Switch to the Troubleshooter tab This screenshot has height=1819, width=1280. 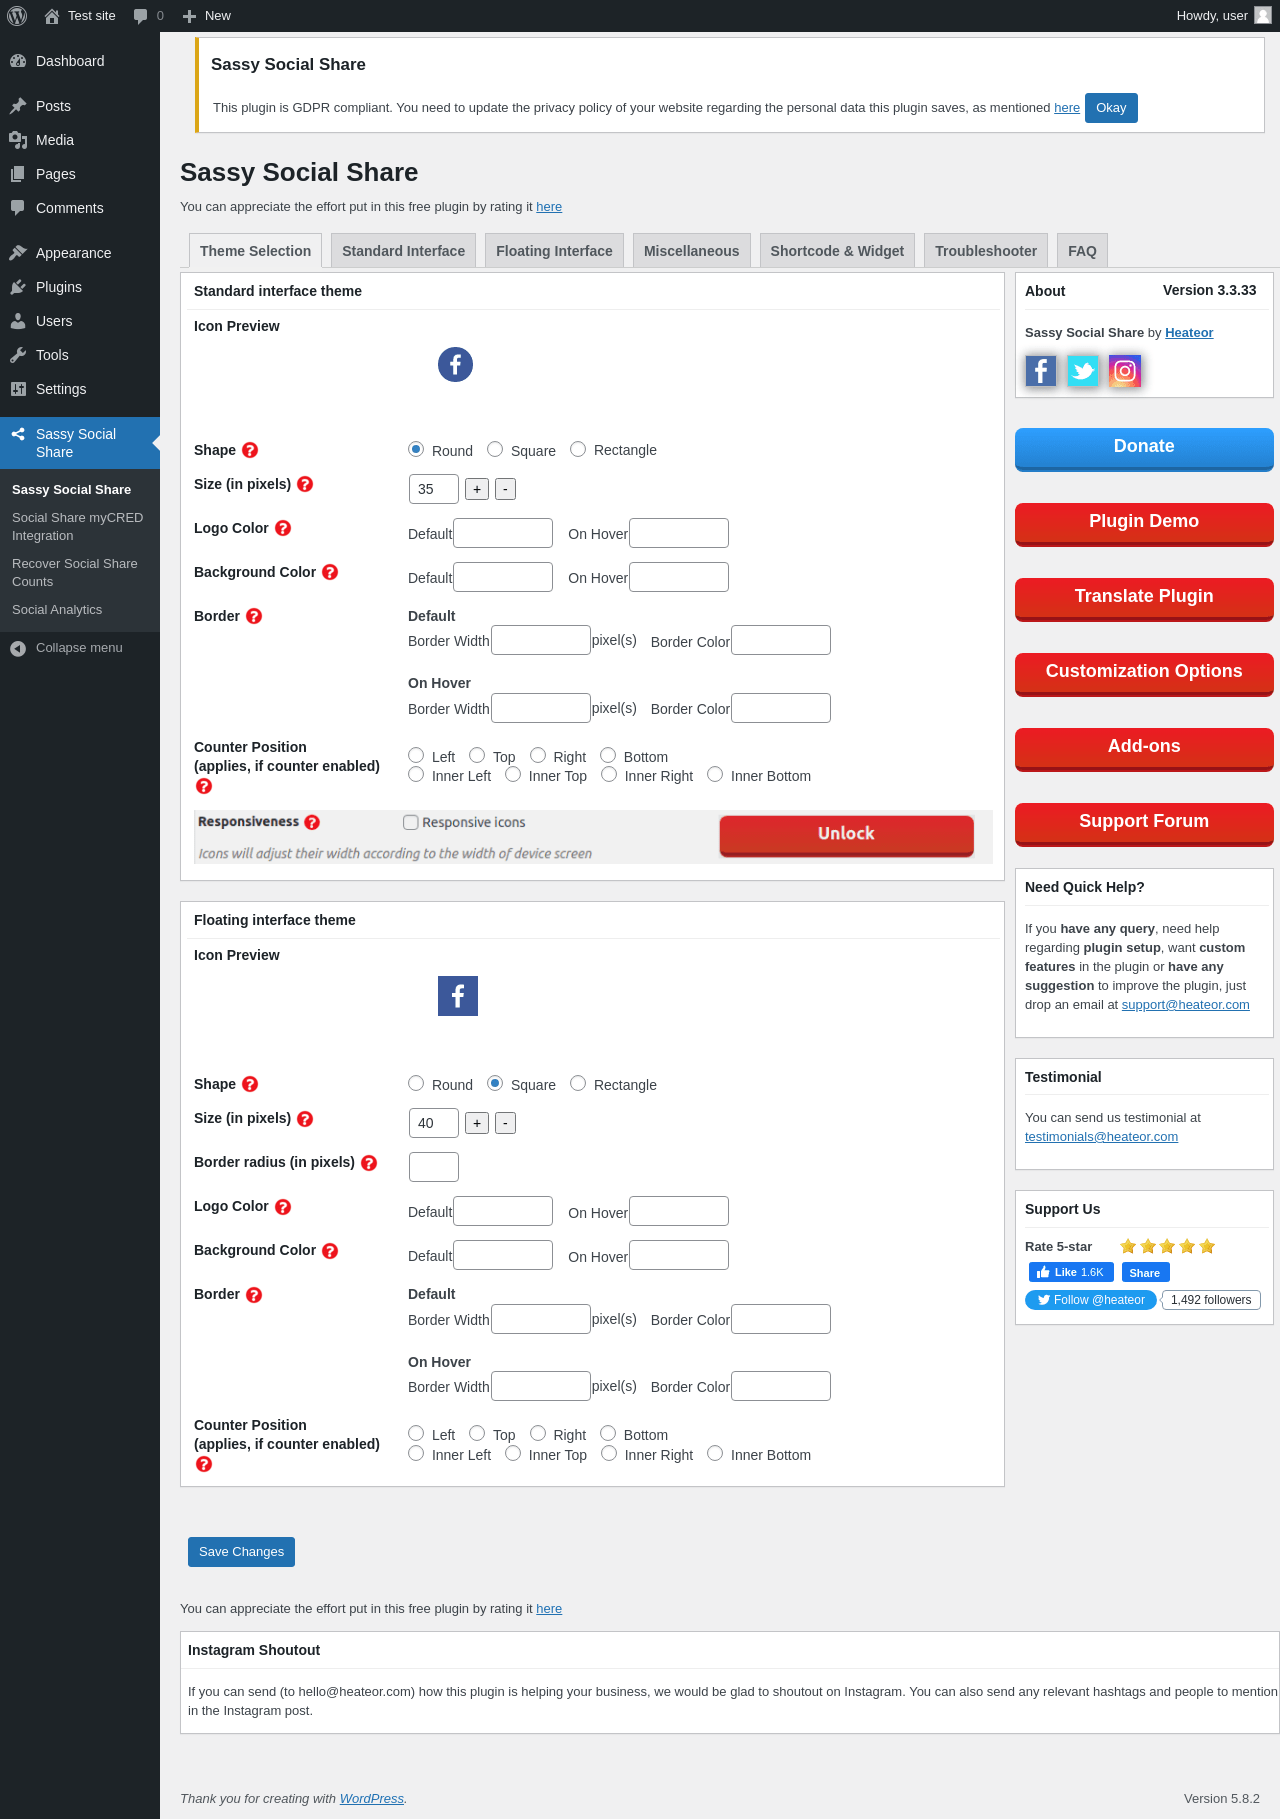coord(986,251)
